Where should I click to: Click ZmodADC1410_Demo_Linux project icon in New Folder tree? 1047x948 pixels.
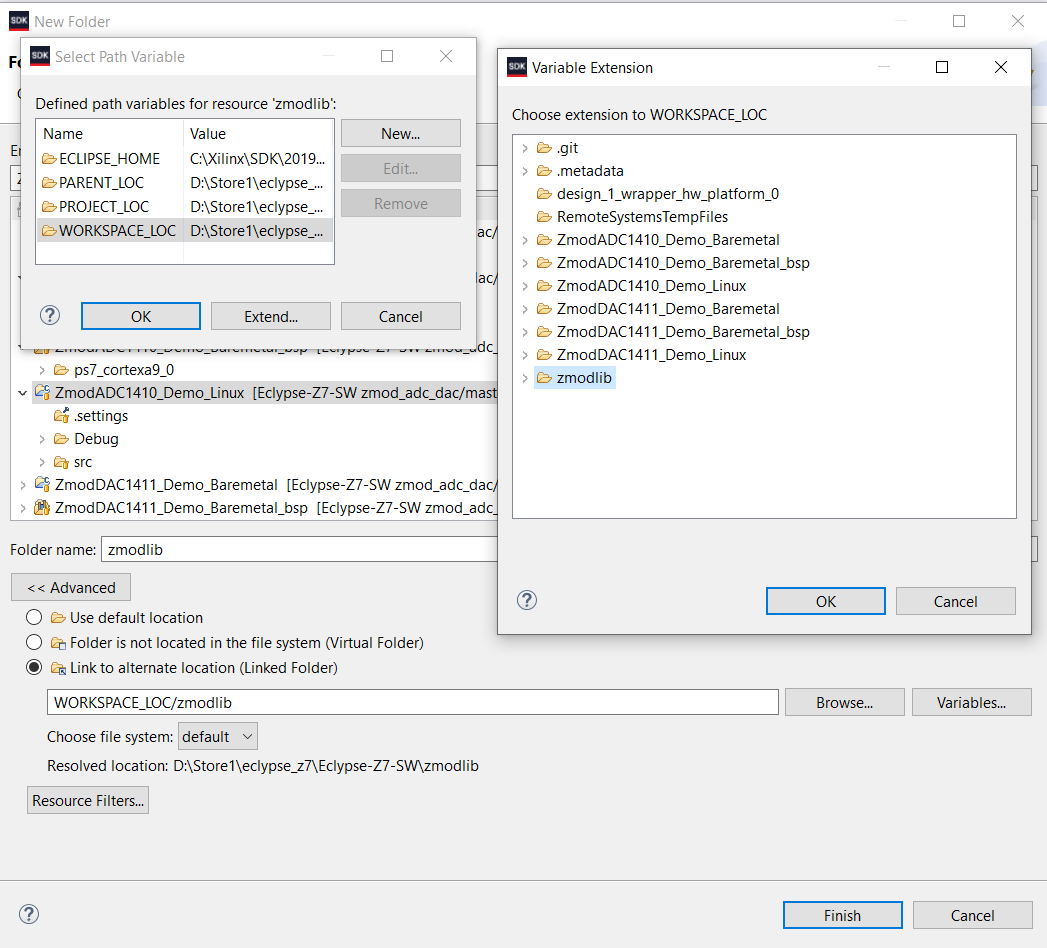(42, 393)
